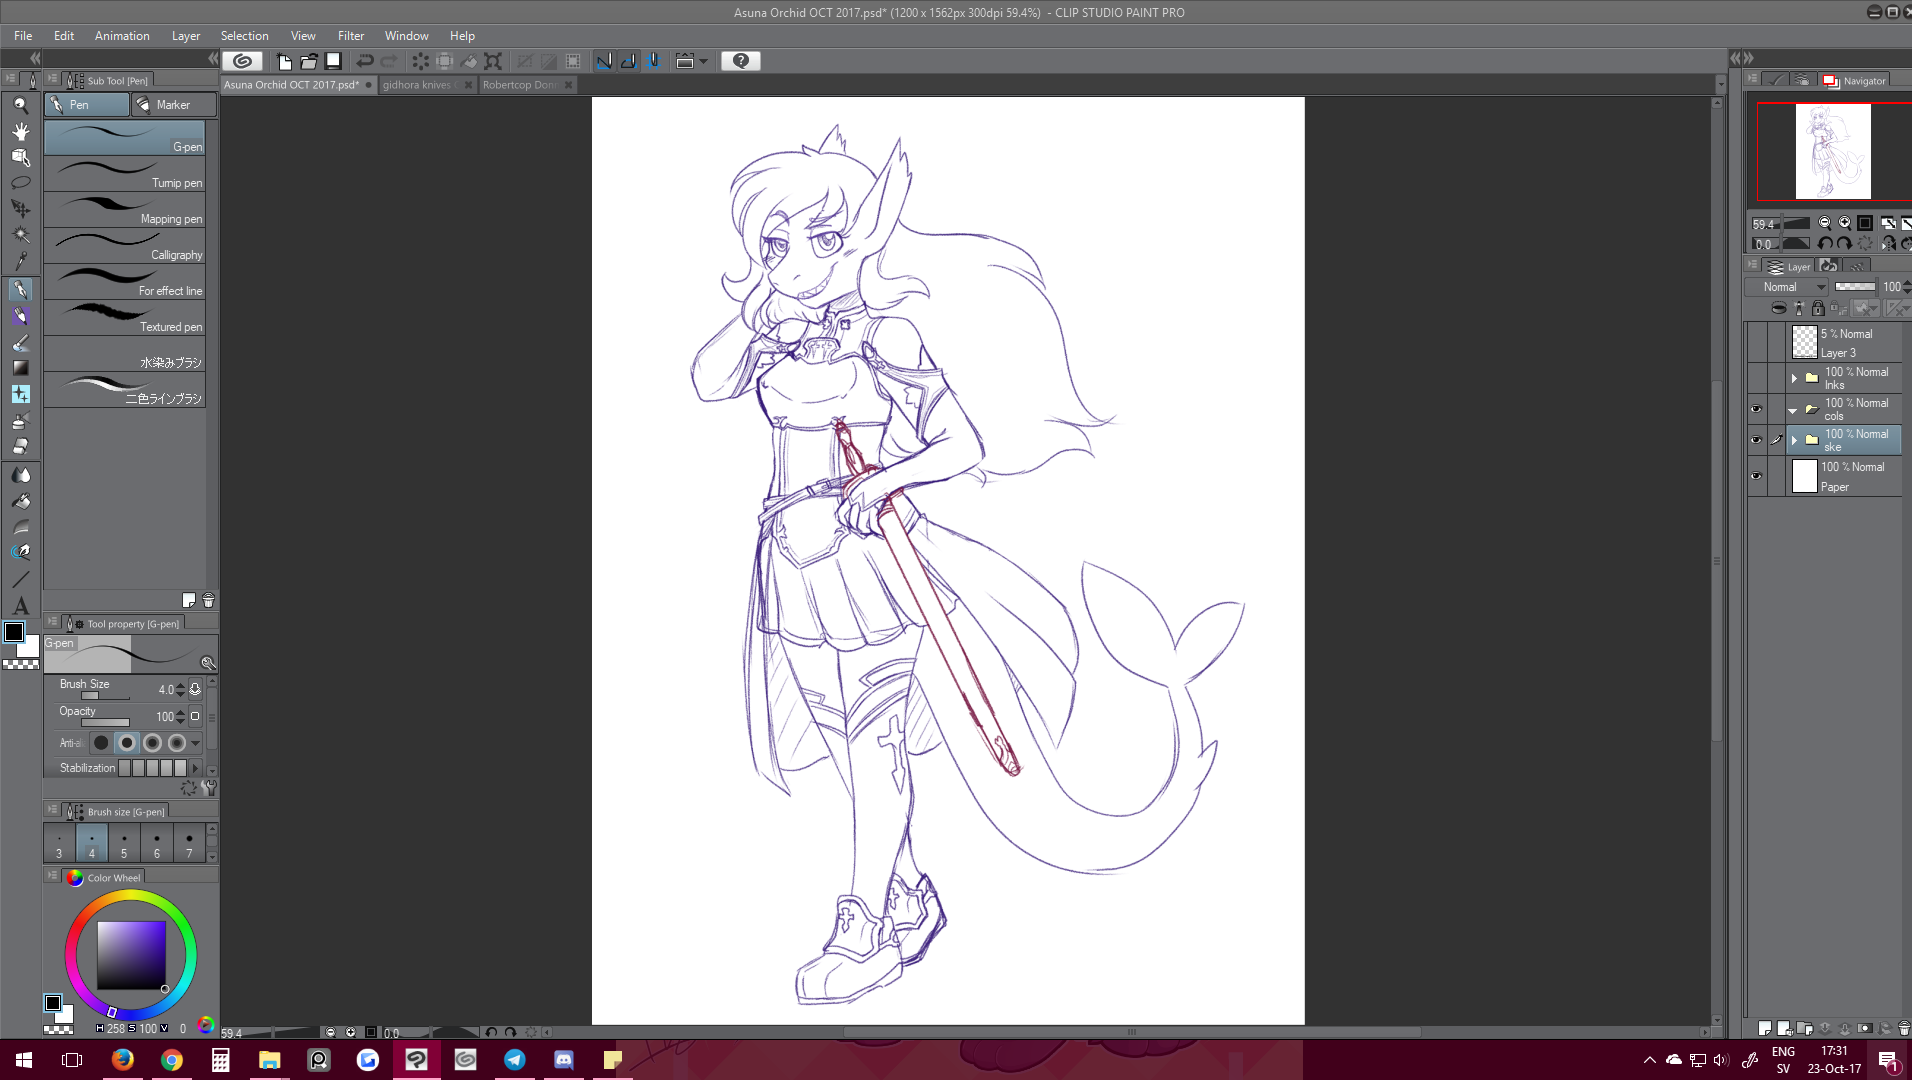Viewport: 1912px width, 1080px height.
Task: Toggle visibility of Paper layer
Action: point(1756,476)
